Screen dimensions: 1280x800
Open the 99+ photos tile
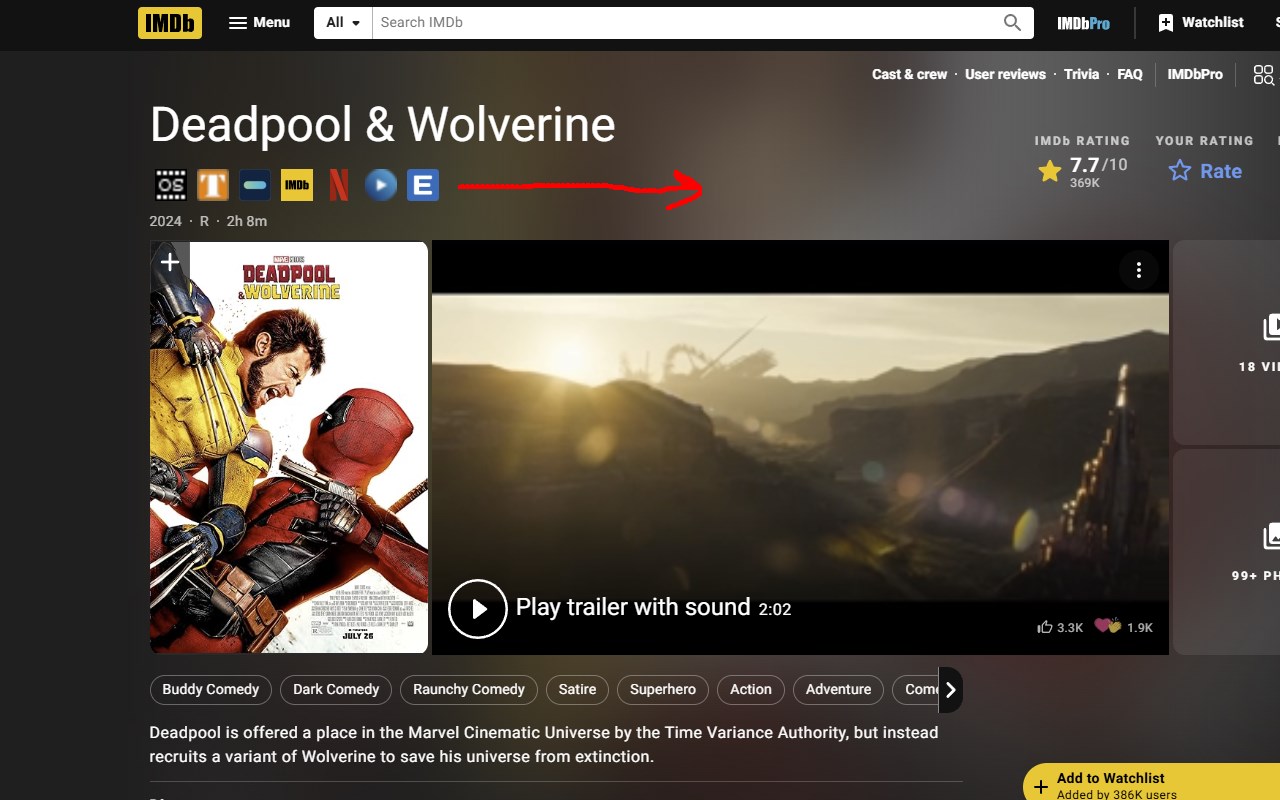(x=1226, y=552)
